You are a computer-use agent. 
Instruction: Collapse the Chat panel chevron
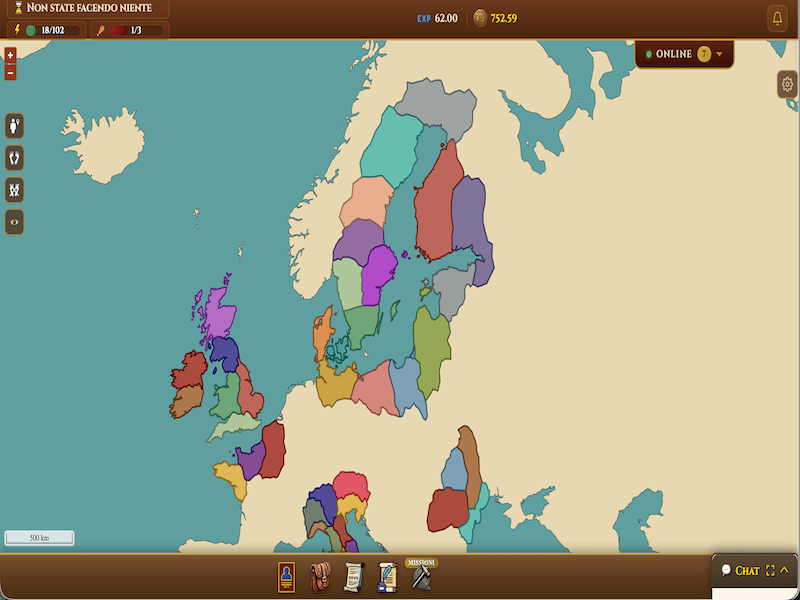coord(784,569)
